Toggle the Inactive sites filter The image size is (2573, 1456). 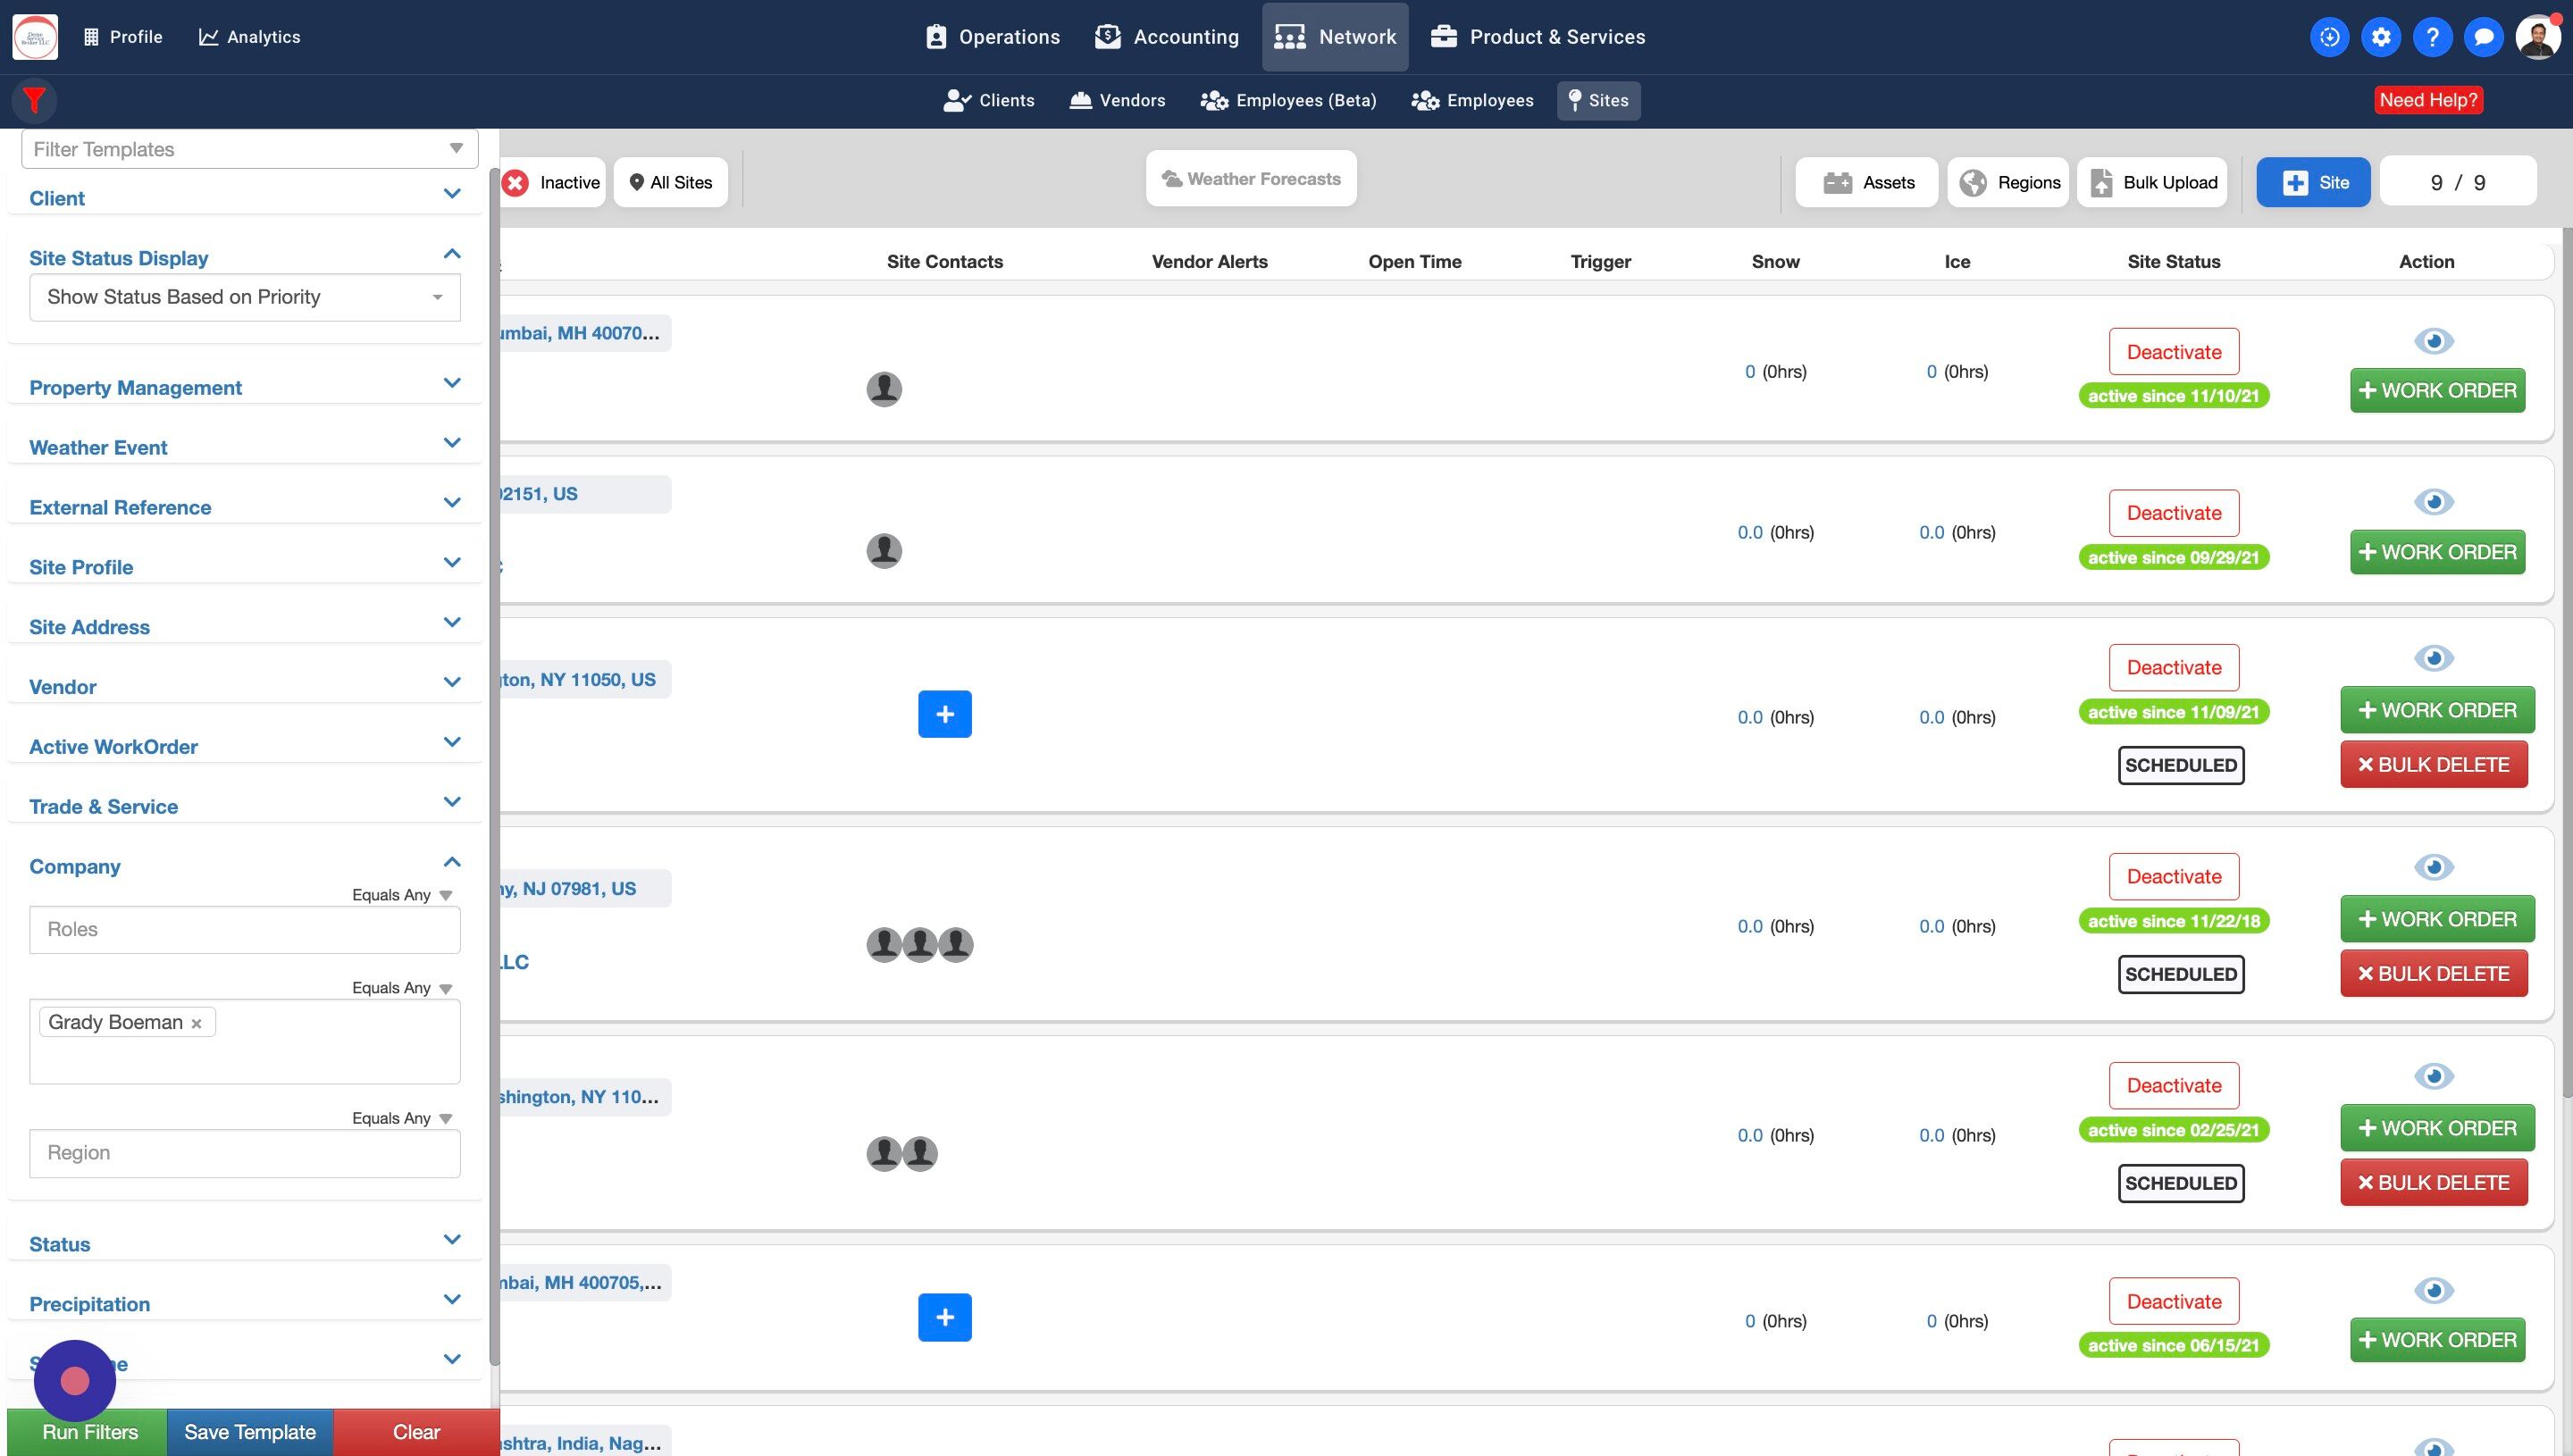click(553, 182)
